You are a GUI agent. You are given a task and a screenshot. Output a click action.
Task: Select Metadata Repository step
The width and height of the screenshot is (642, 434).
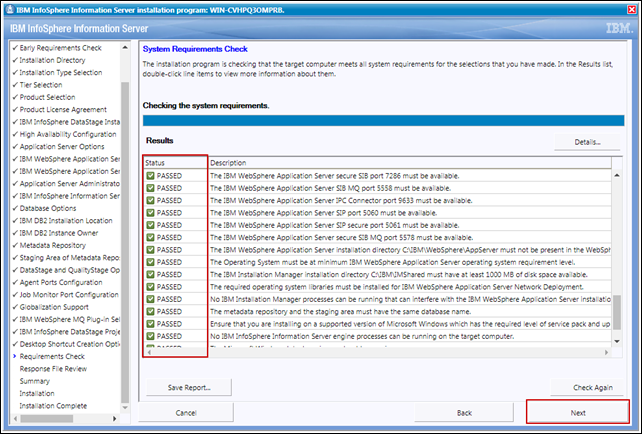53,245
